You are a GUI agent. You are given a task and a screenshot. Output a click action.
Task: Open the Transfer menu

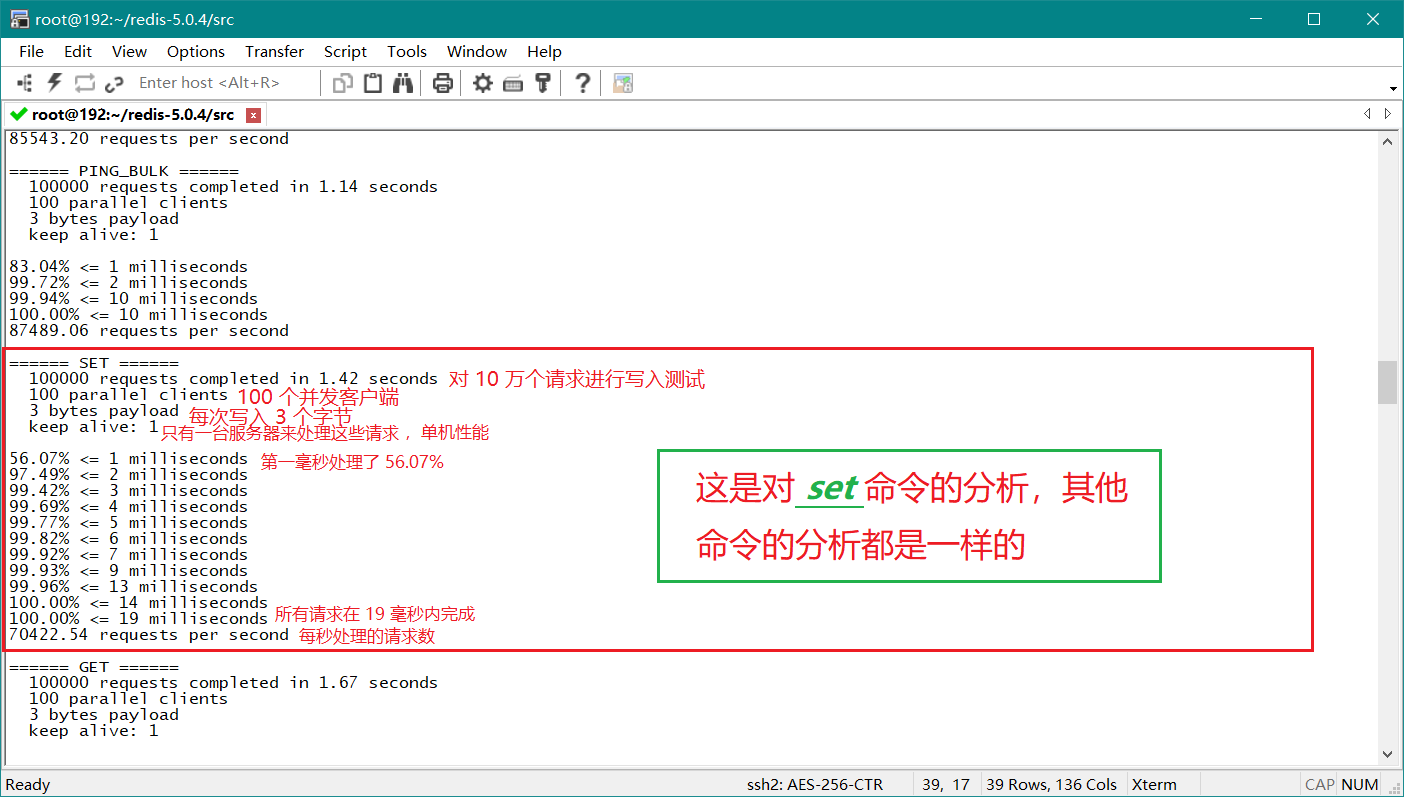(274, 51)
